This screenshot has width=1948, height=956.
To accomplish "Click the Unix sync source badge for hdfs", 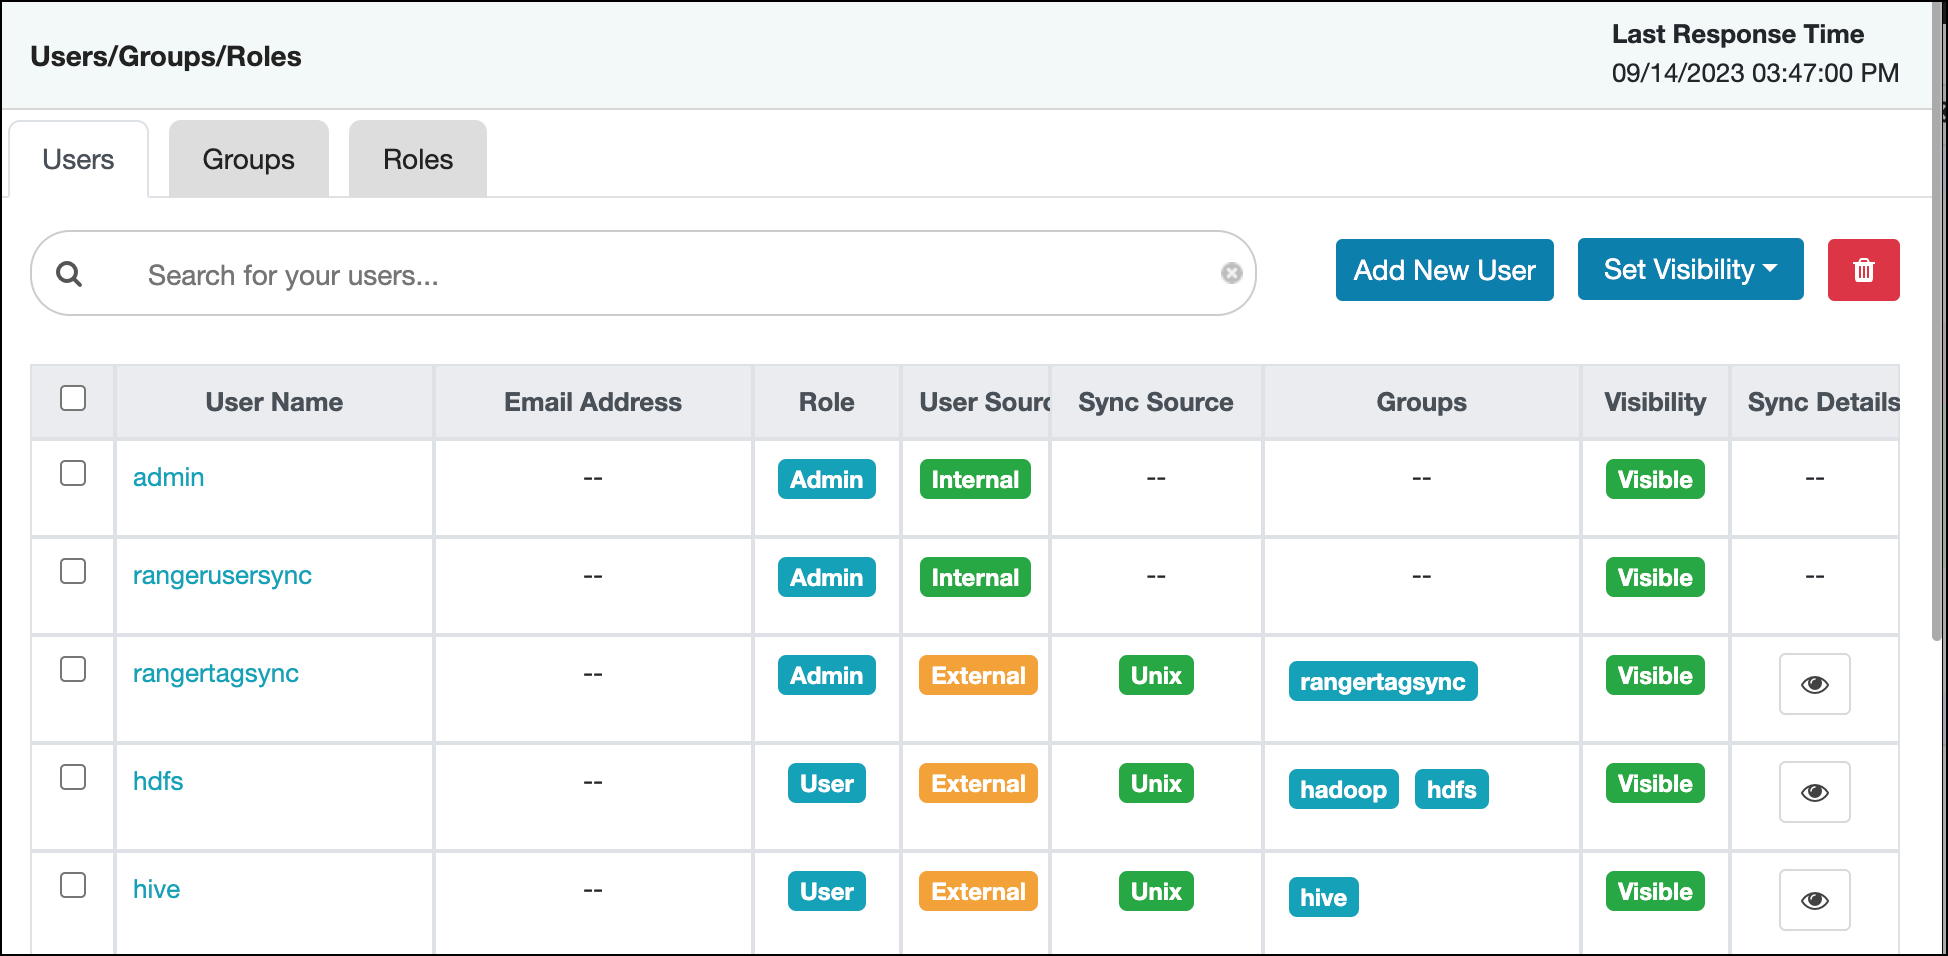I will (1155, 783).
